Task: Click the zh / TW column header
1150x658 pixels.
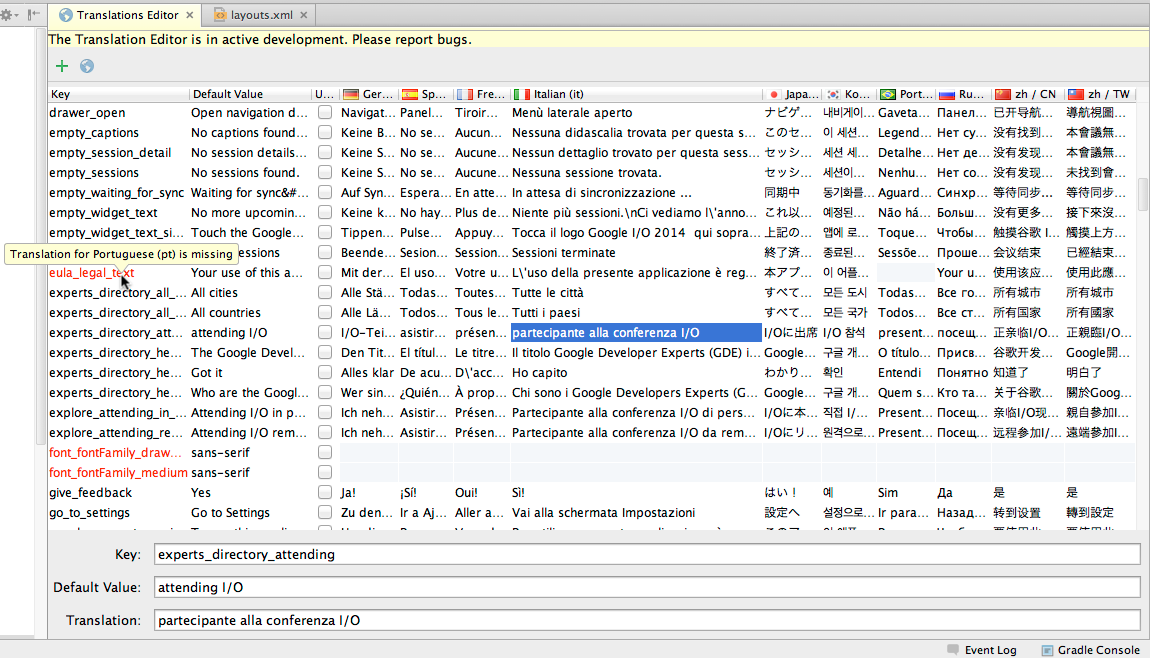Action: pos(1099,94)
